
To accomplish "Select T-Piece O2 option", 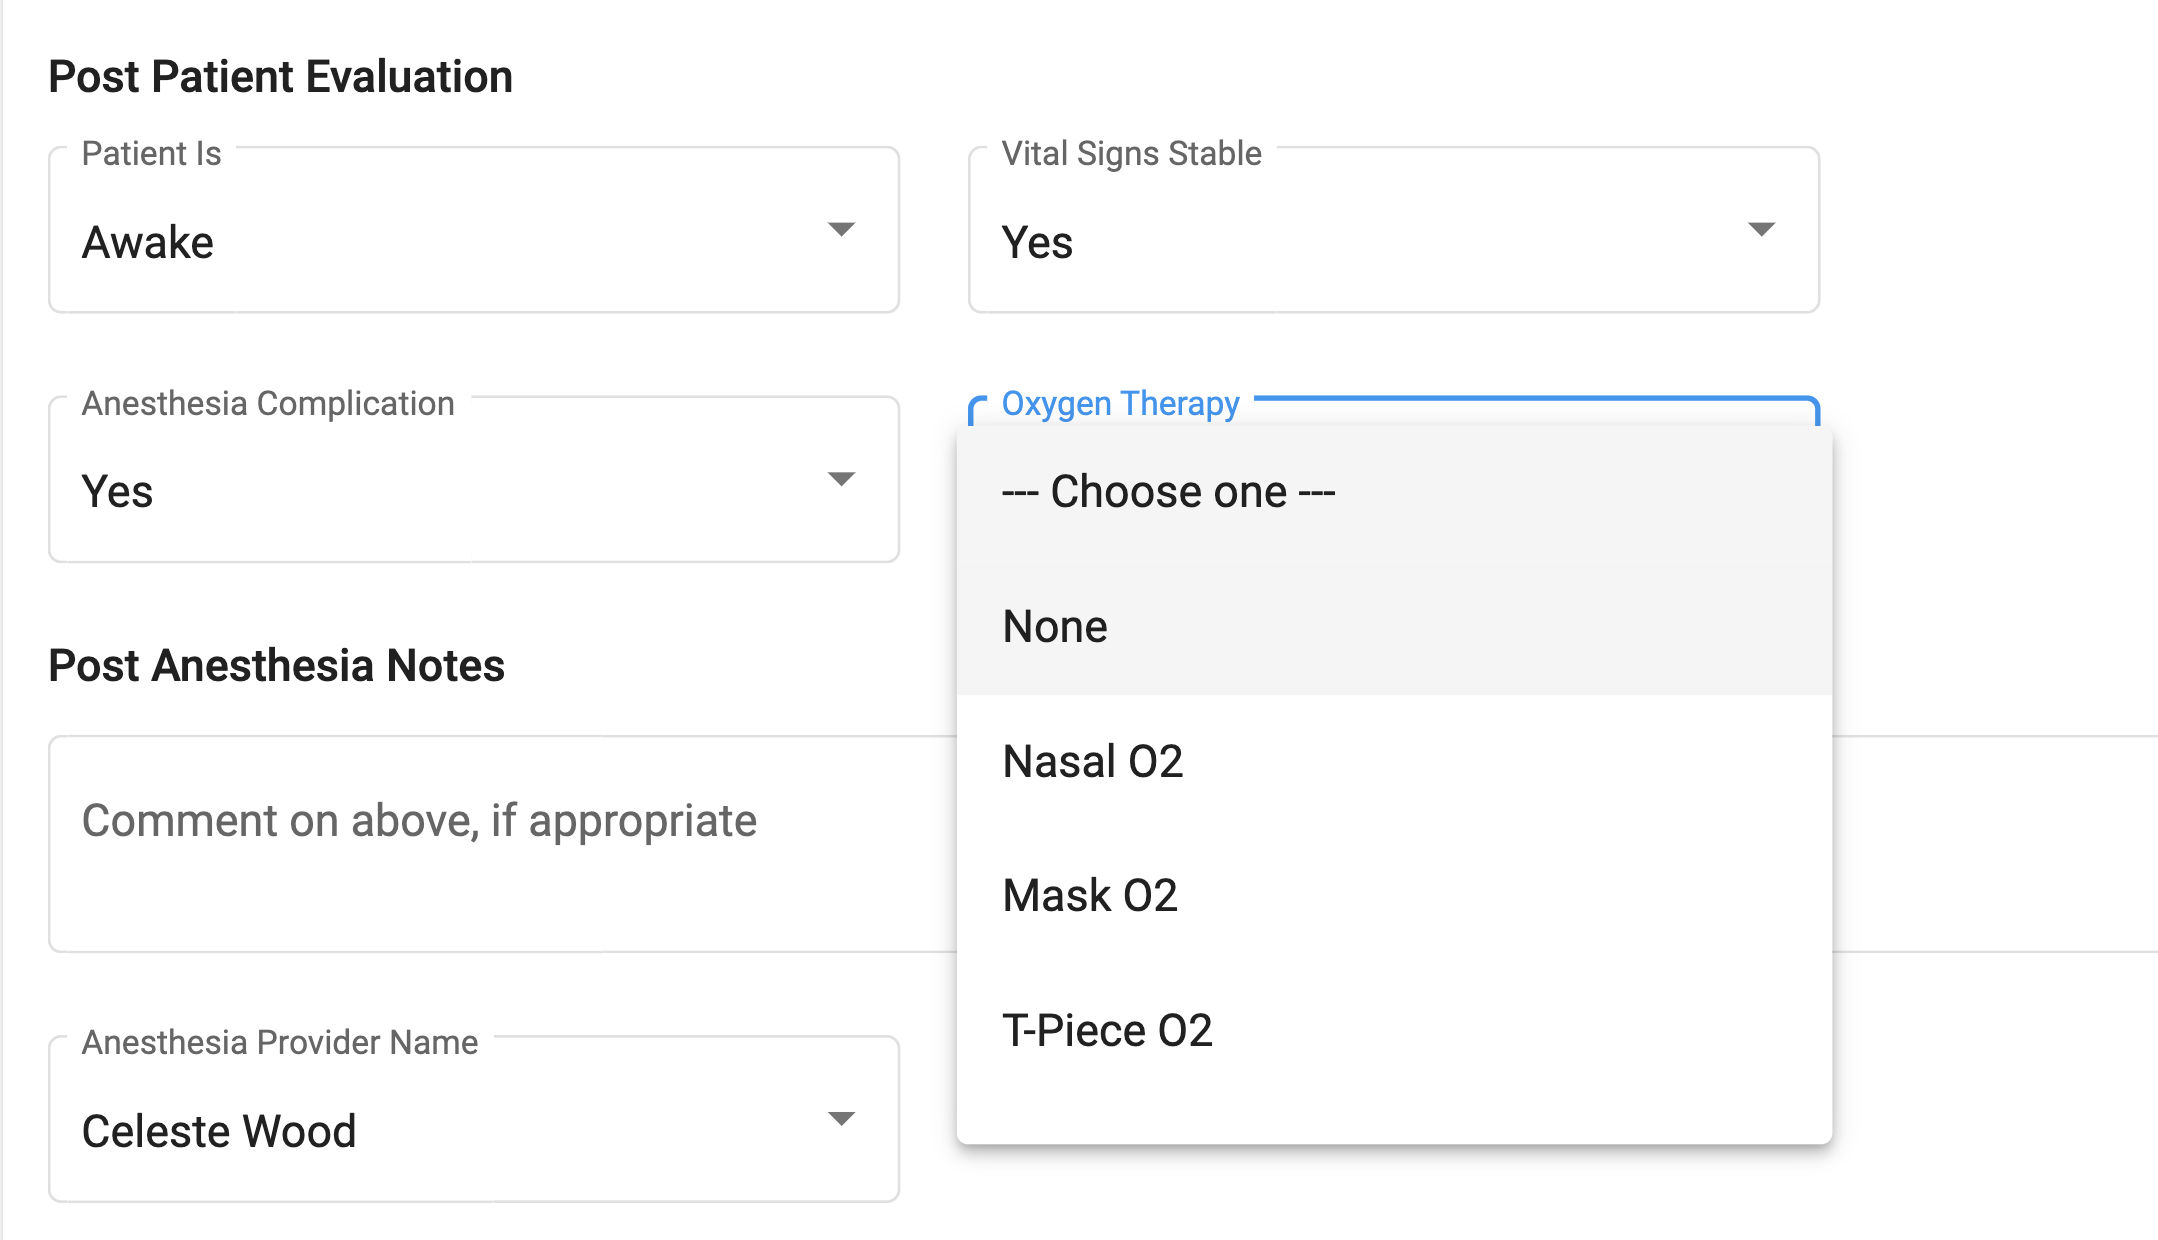I will pyautogui.click(x=1108, y=1029).
